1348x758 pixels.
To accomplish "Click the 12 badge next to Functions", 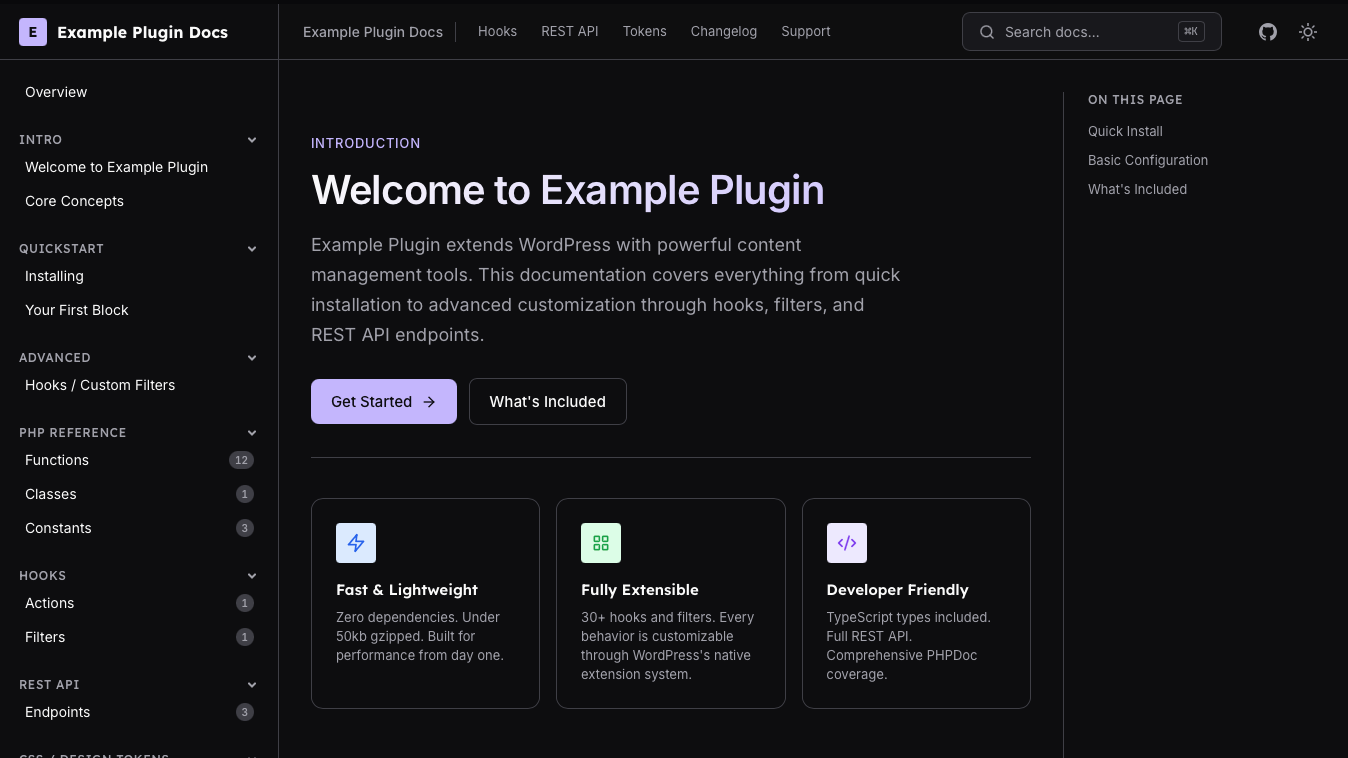I will point(241,460).
